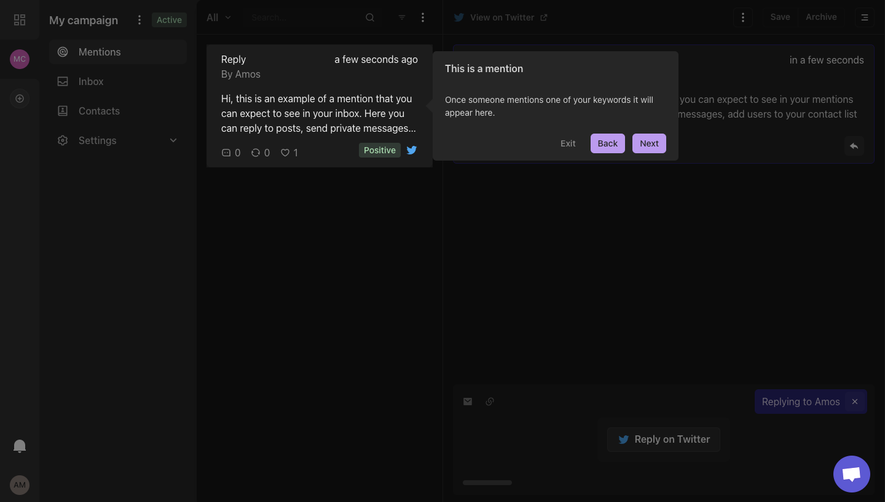Select the MC campaign avatar
Viewport: 885px width, 502px height.
[19, 59]
